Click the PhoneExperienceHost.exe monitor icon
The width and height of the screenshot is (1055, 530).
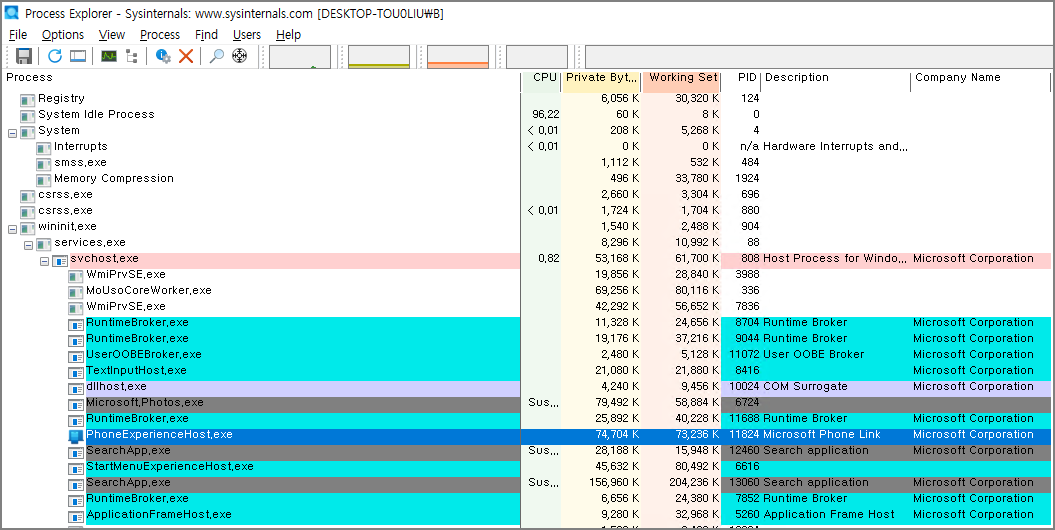(x=76, y=436)
